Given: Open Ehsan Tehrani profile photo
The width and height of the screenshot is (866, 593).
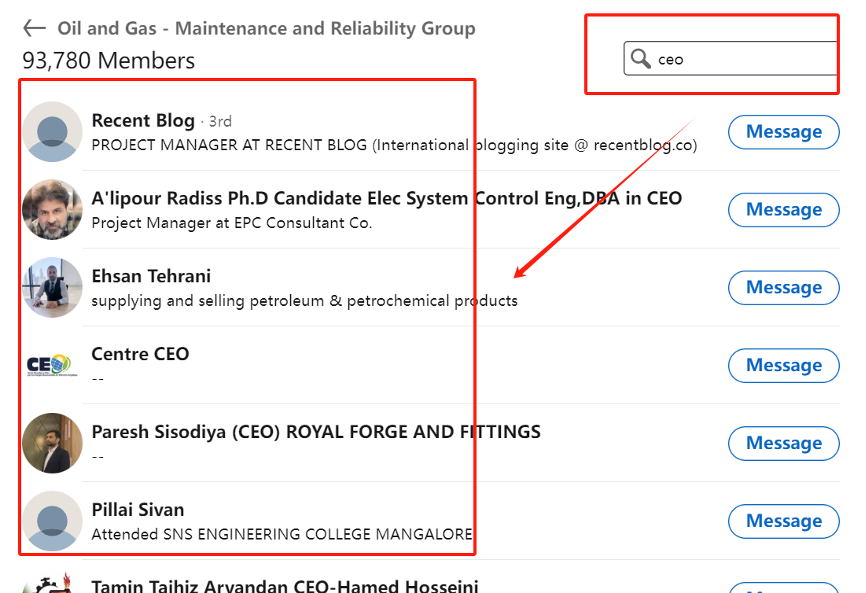Looking at the screenshot, I should (52, 288).
